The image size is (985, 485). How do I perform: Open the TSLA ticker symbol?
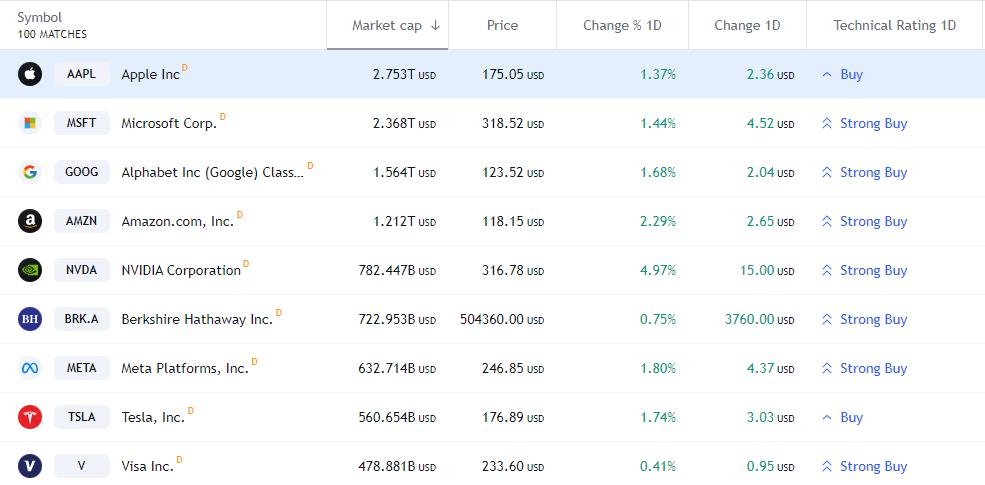coord(82,417)
